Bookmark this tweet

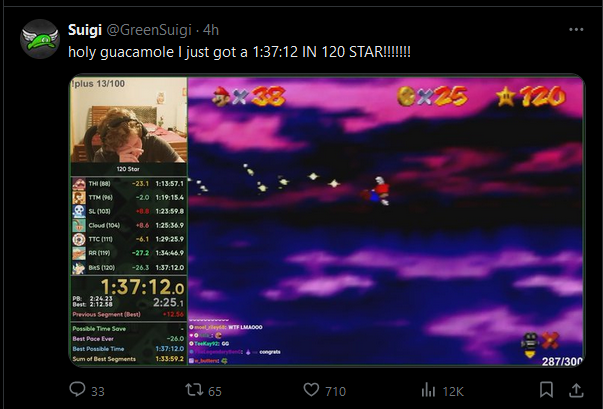pyautogui.click(x=546, y=390)
